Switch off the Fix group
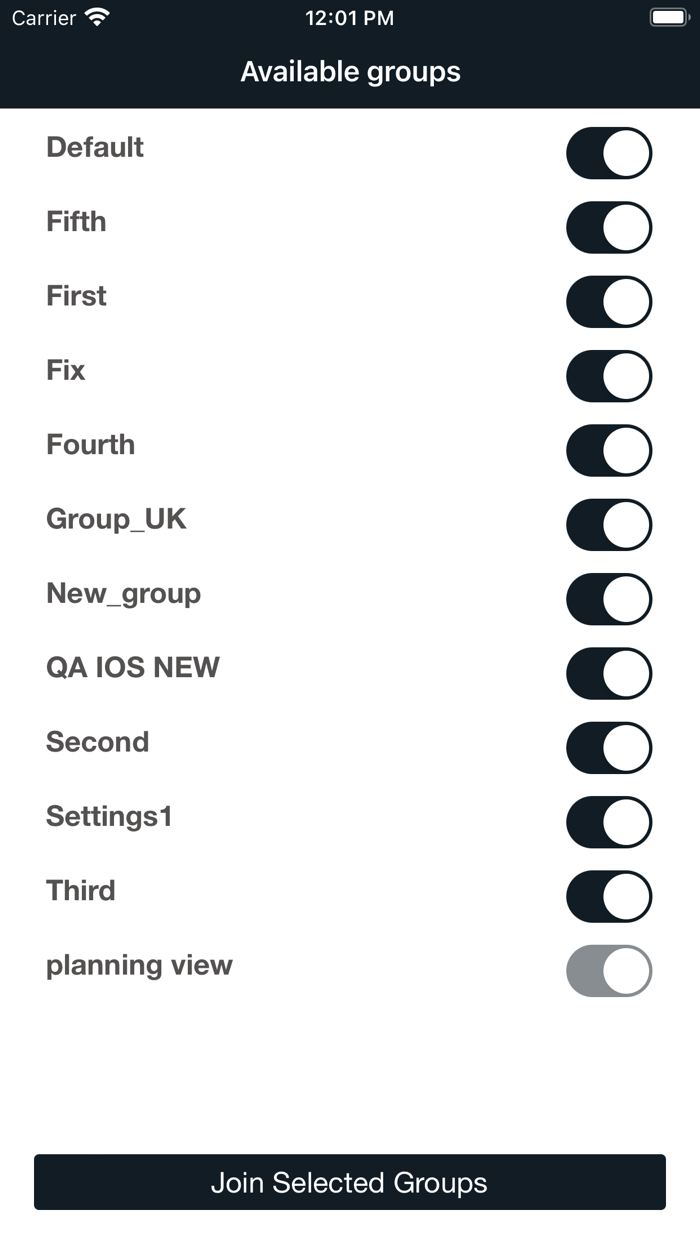This screenshot has width=700, height=1244. (x=609, y=376)
